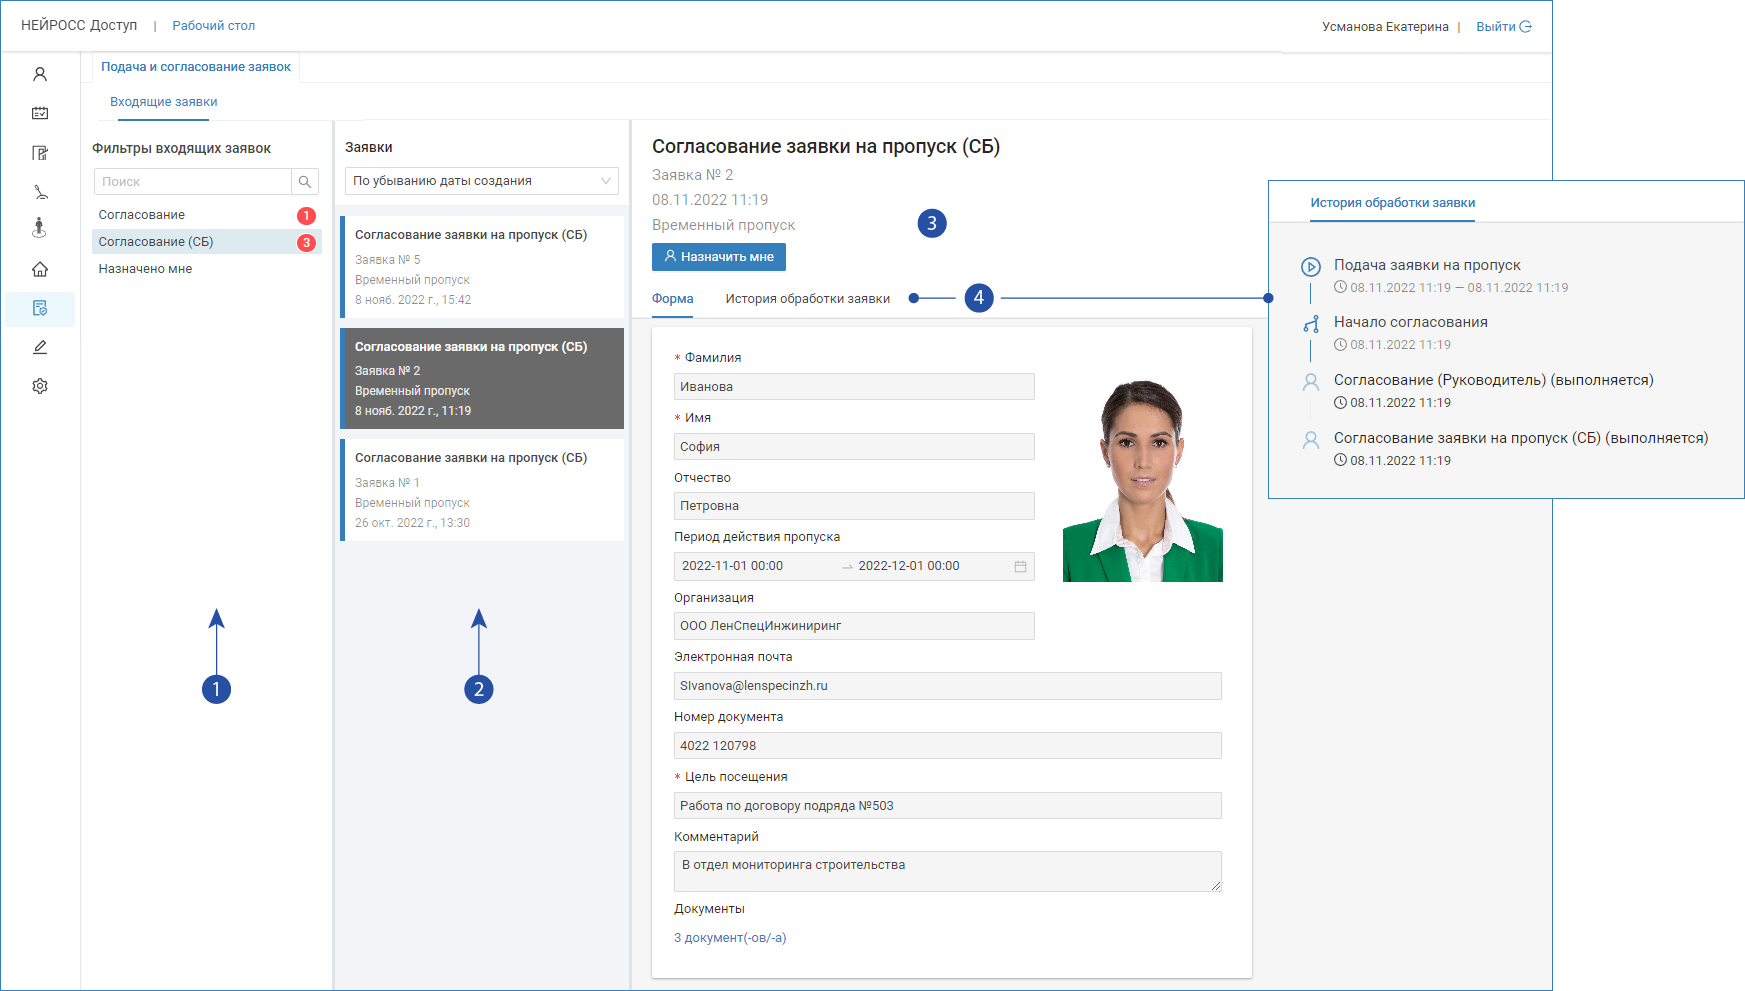
Task: Select the 'Согласование' filter with badge 1
Action: [142, 215]
